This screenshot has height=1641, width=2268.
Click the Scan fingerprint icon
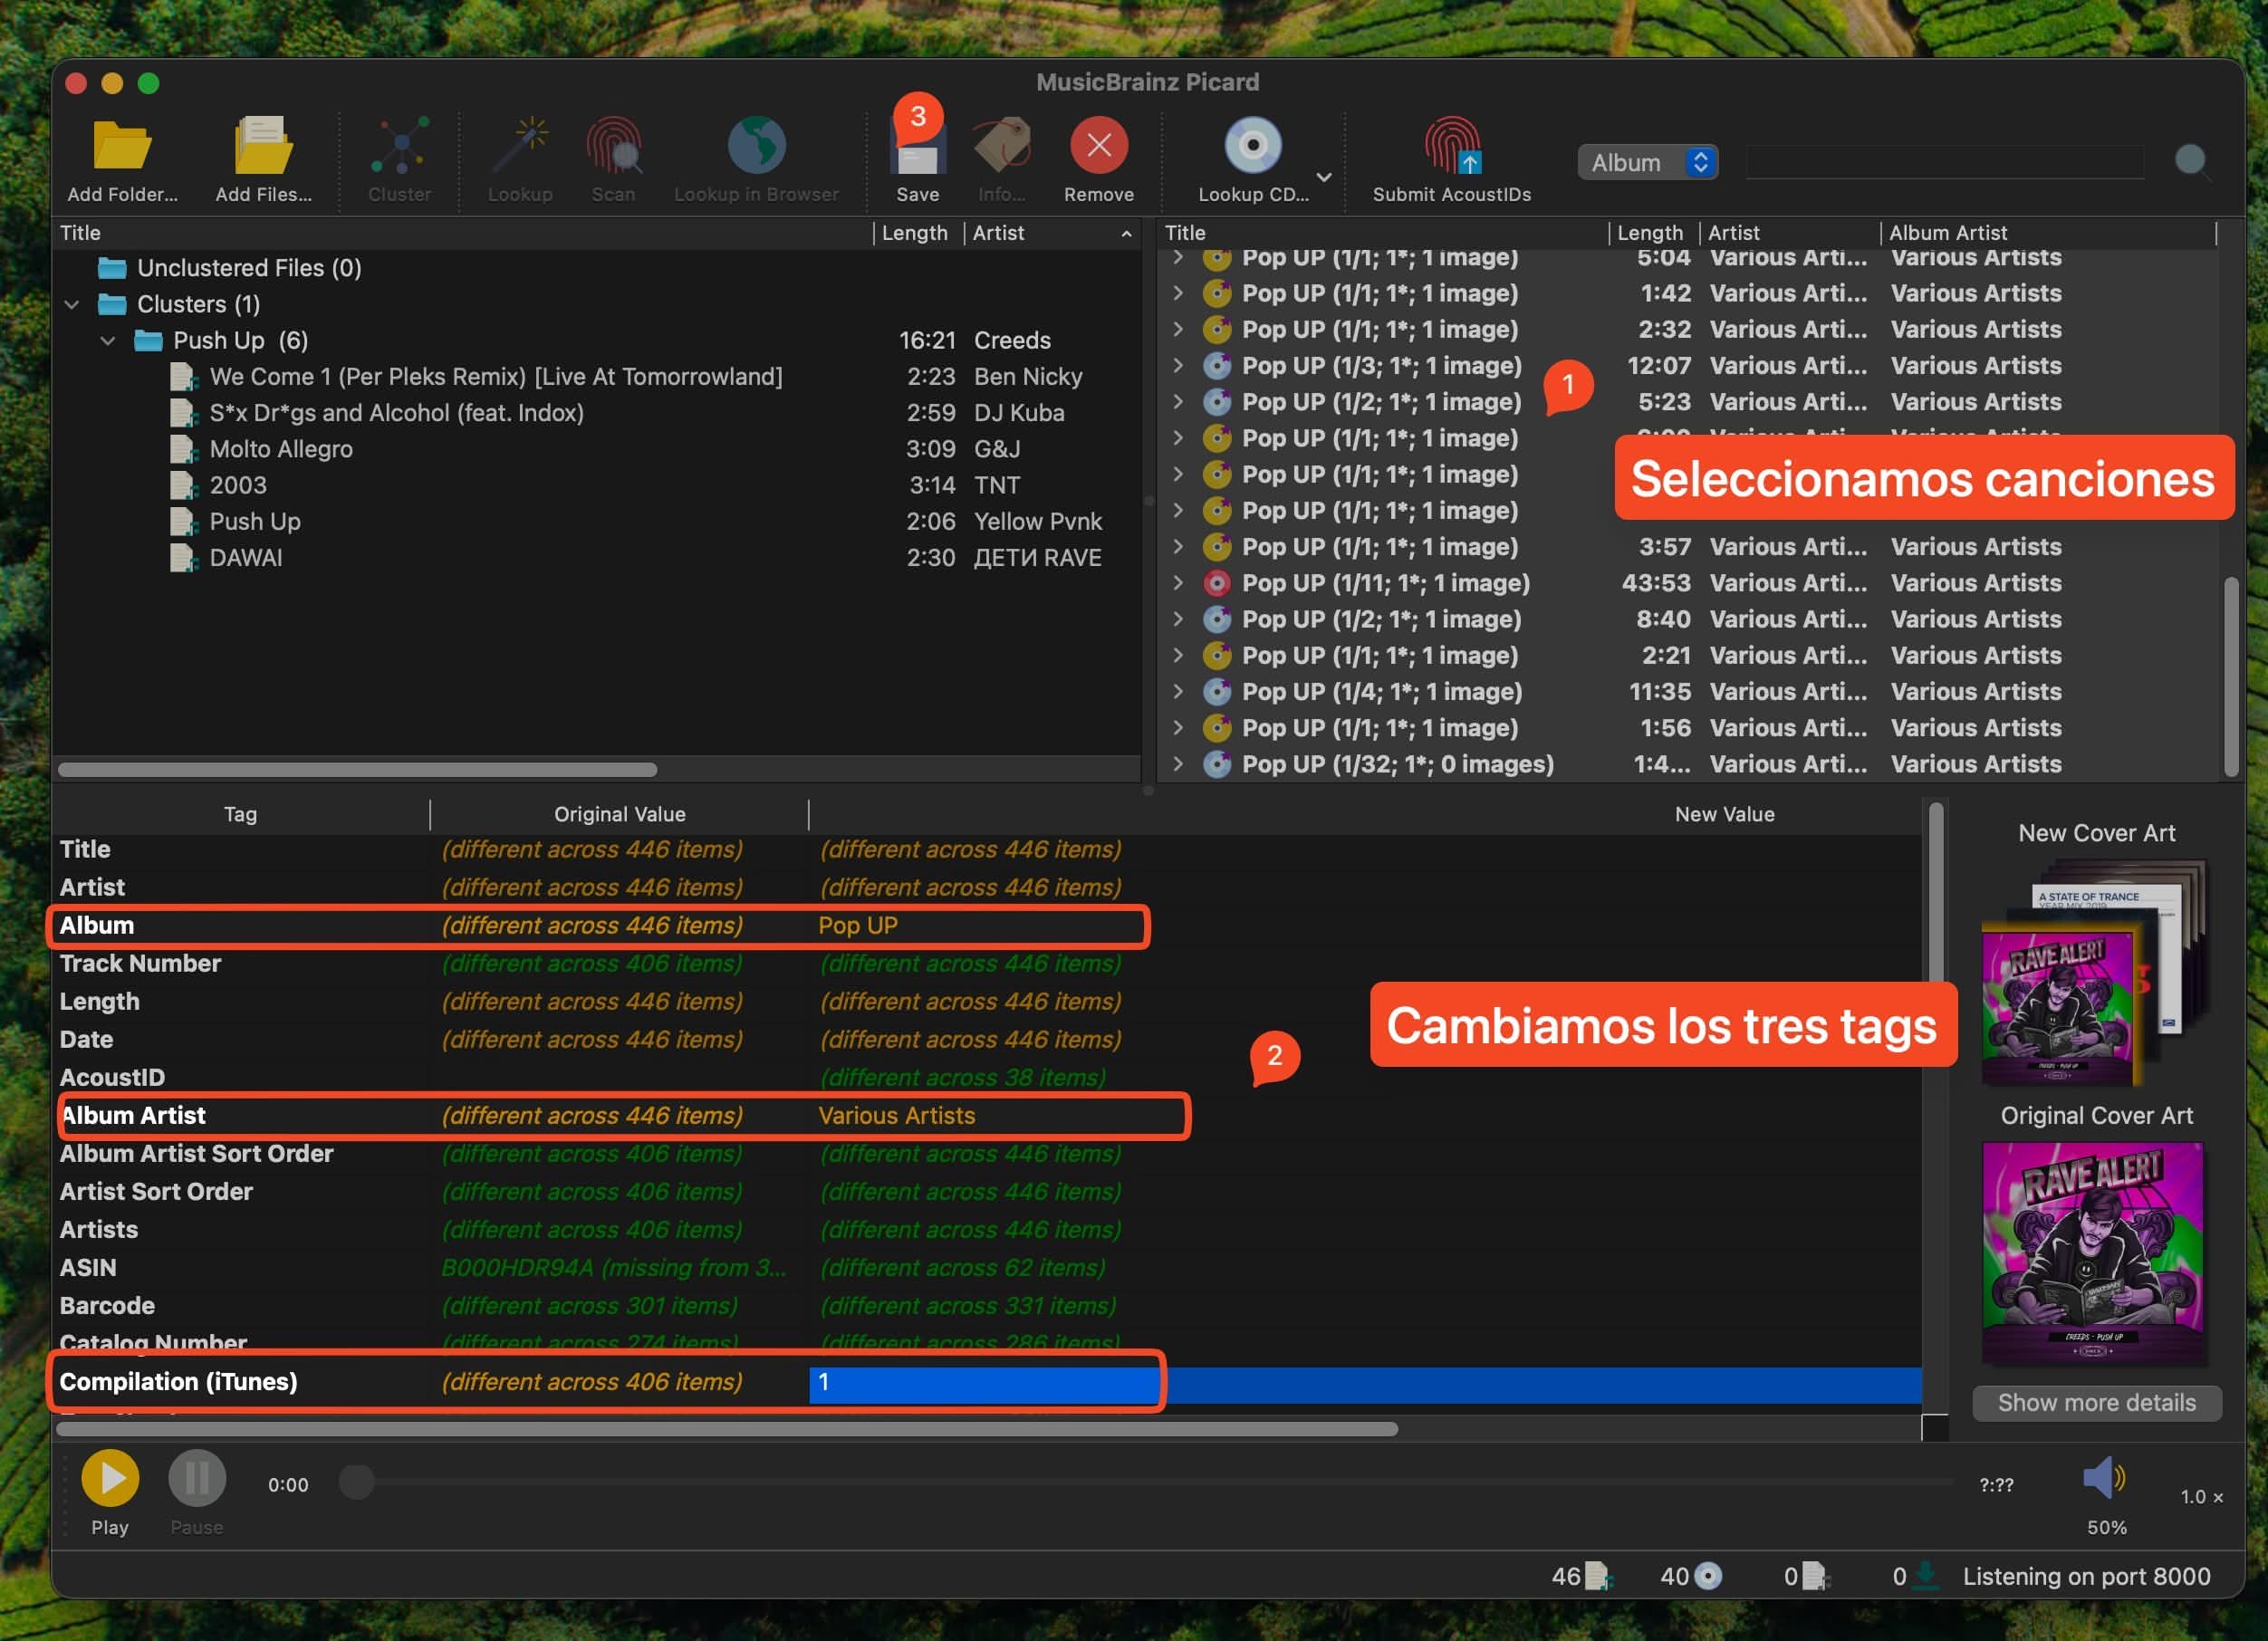(x=612, y=147)
